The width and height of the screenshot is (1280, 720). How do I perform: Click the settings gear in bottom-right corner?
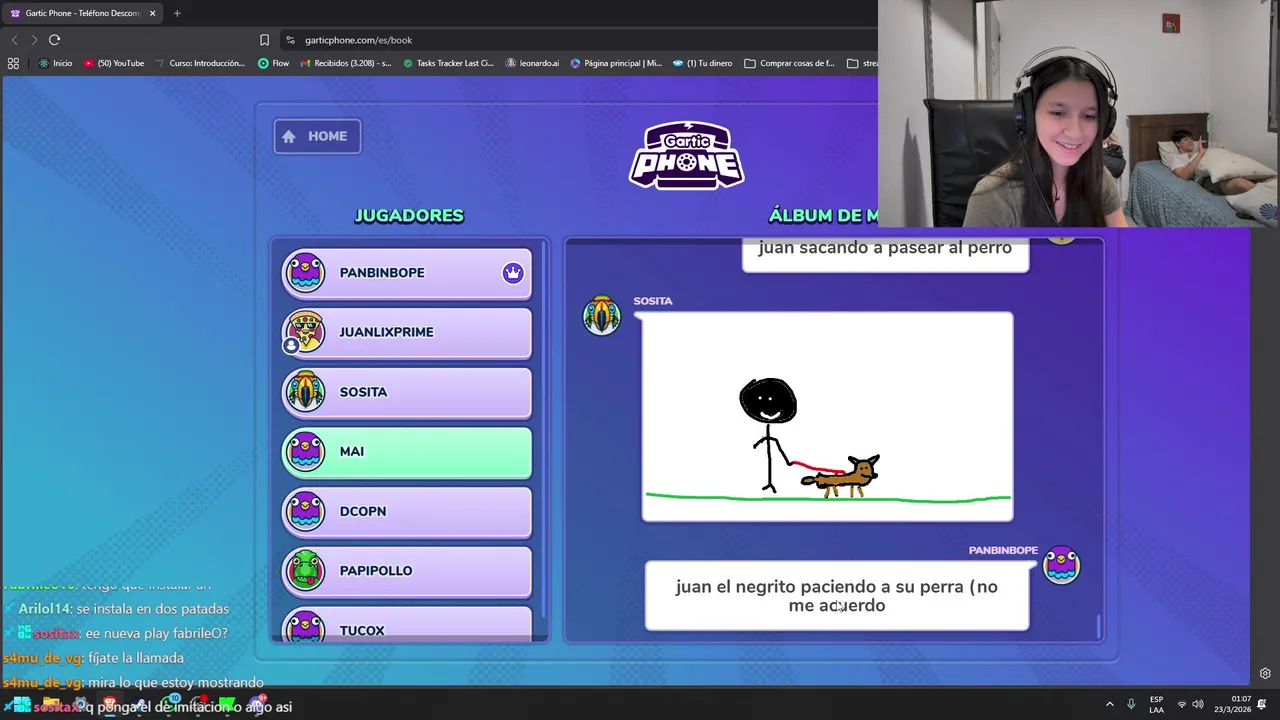1265,673
